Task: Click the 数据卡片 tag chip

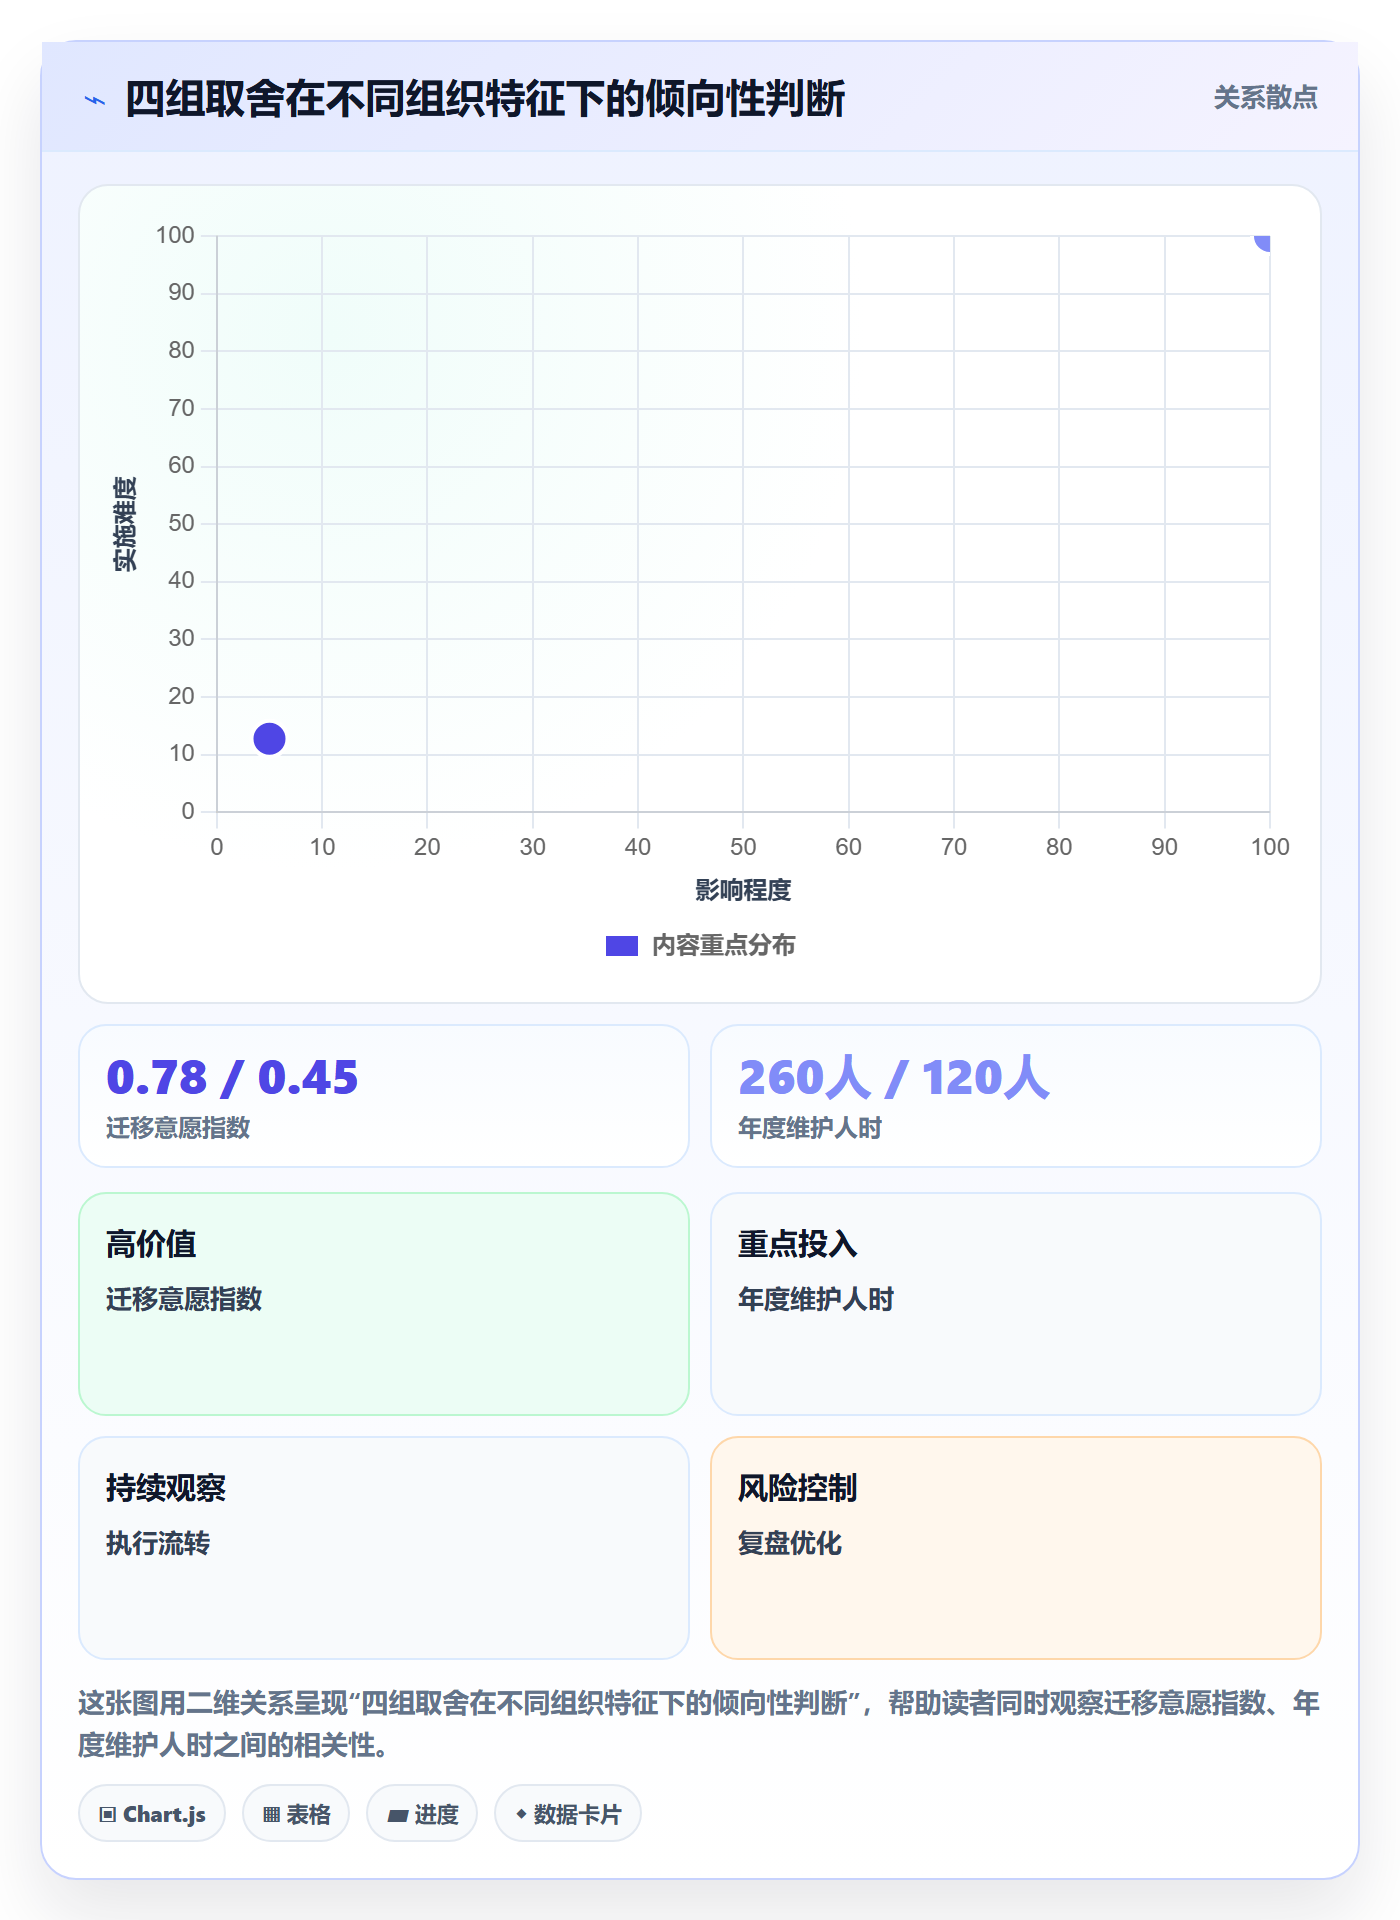Action: coord(568,1813)
